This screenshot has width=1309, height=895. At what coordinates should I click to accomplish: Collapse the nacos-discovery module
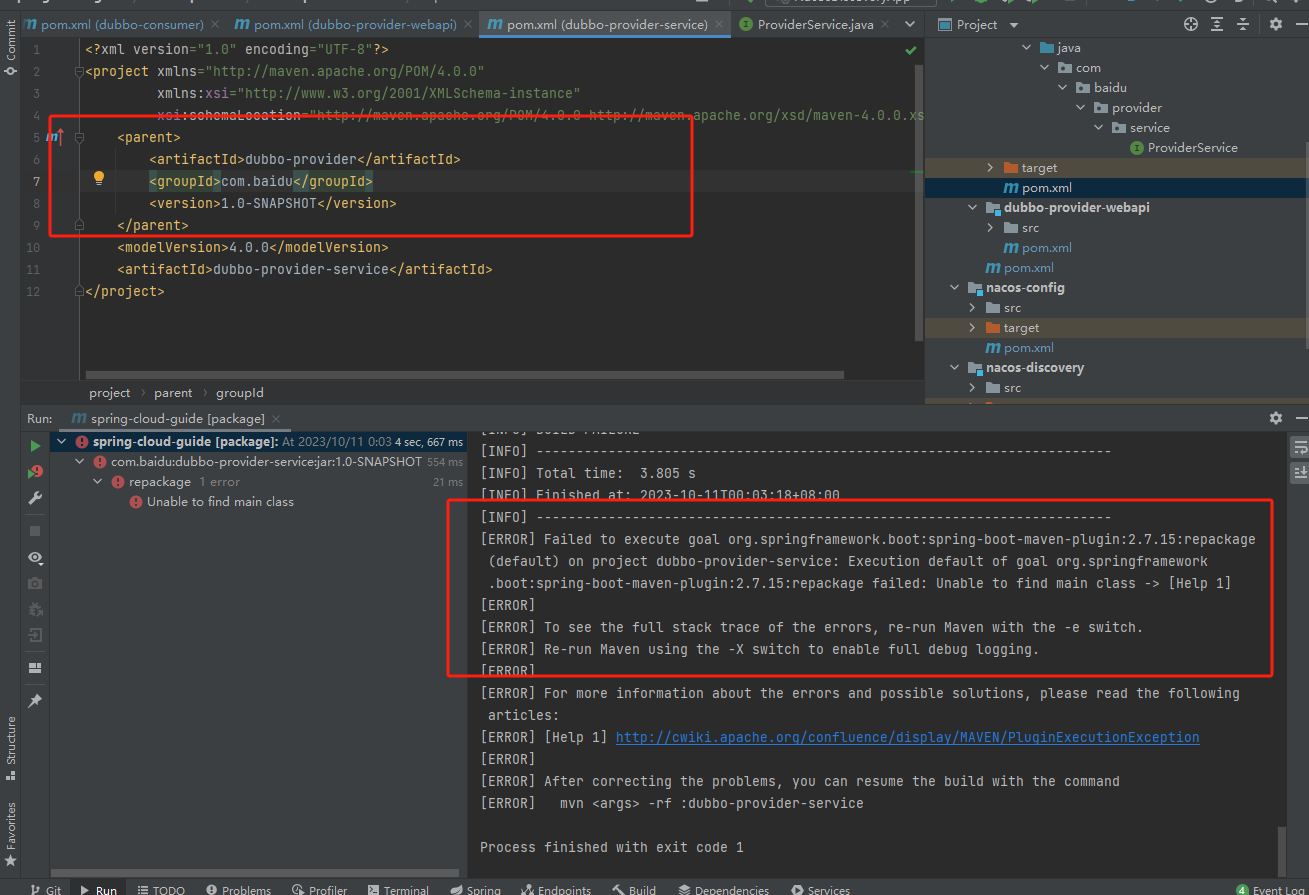coord(953,367)
